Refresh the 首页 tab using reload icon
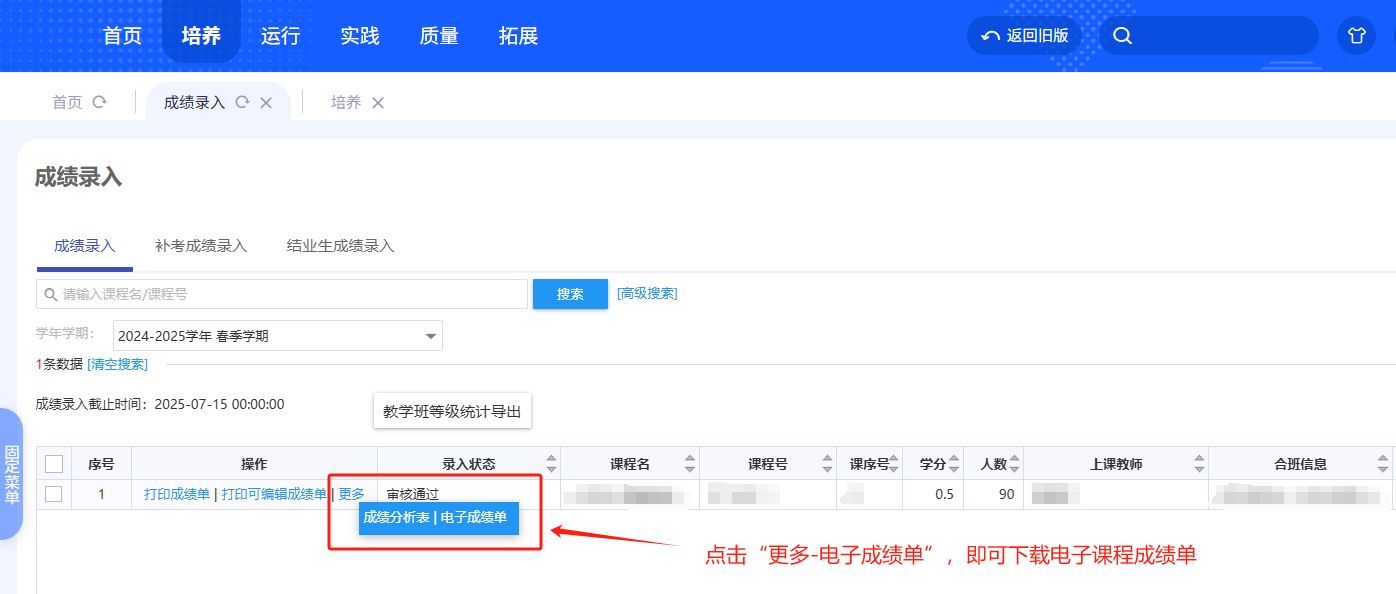Image resolution: width=1396 pixels, height=594 pixels. [x=99, y=102]
